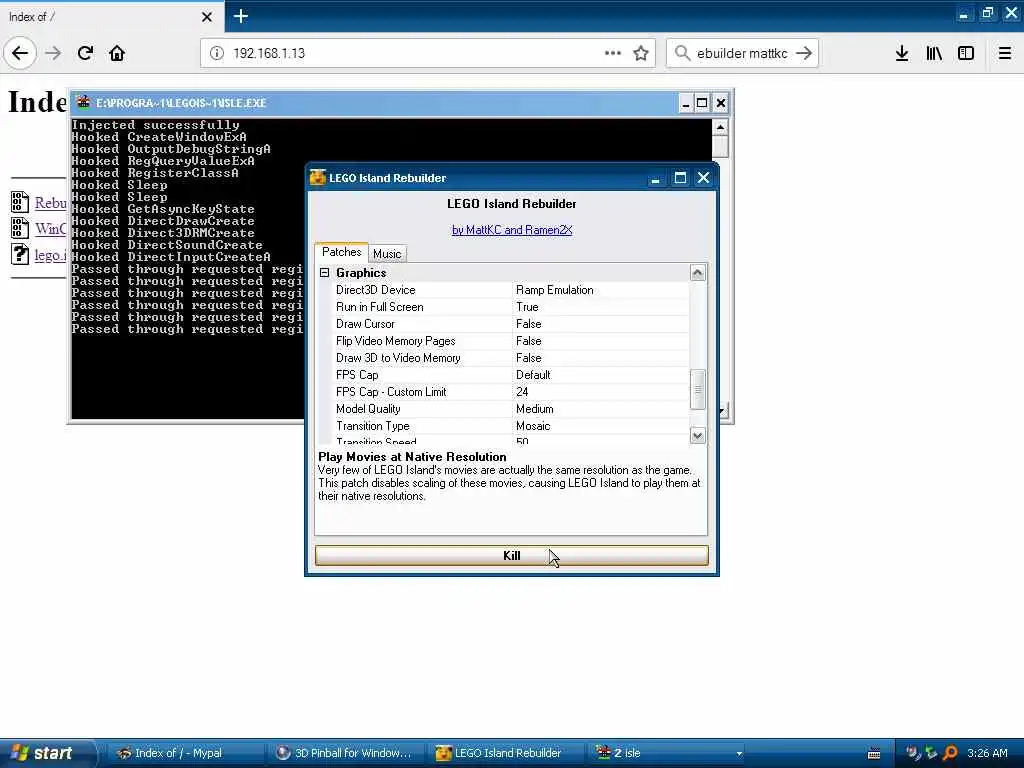Maximize the ISLE.EXE console window
This screenshot has height=768, width=1024.
point(702,103)
